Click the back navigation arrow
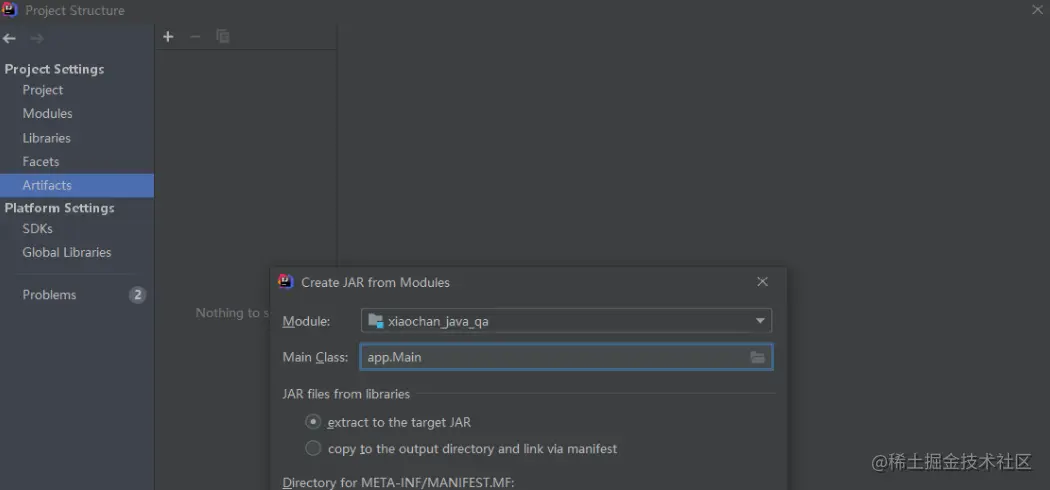 [x=9, y=39]
